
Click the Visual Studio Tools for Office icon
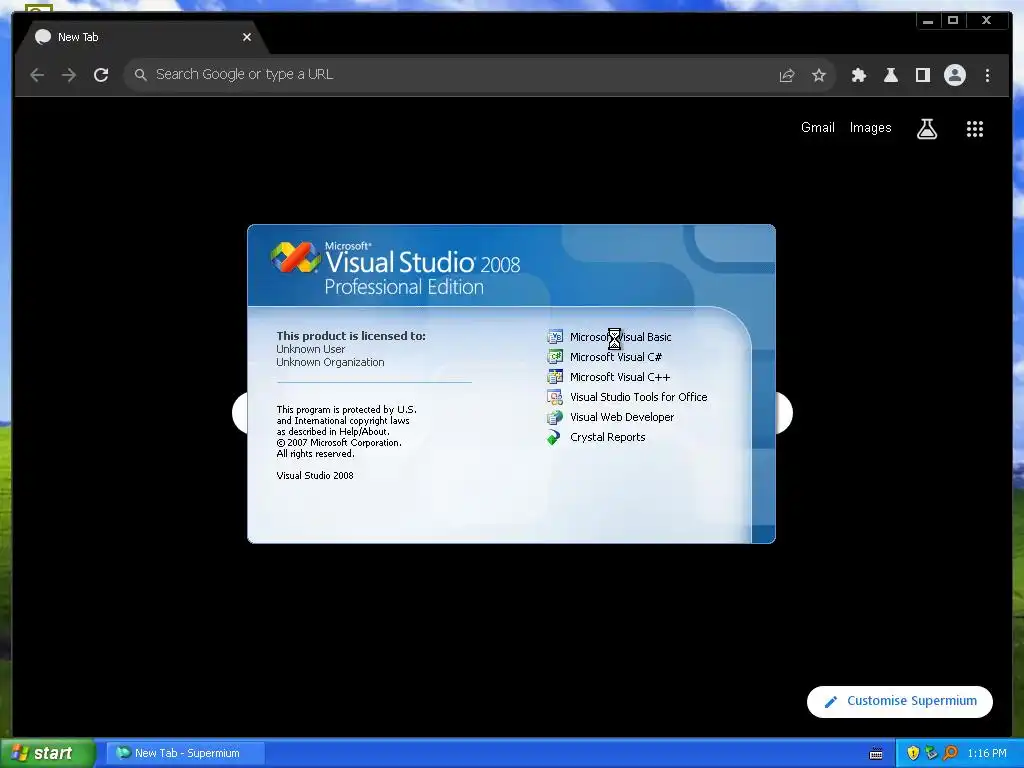point(554,397)
